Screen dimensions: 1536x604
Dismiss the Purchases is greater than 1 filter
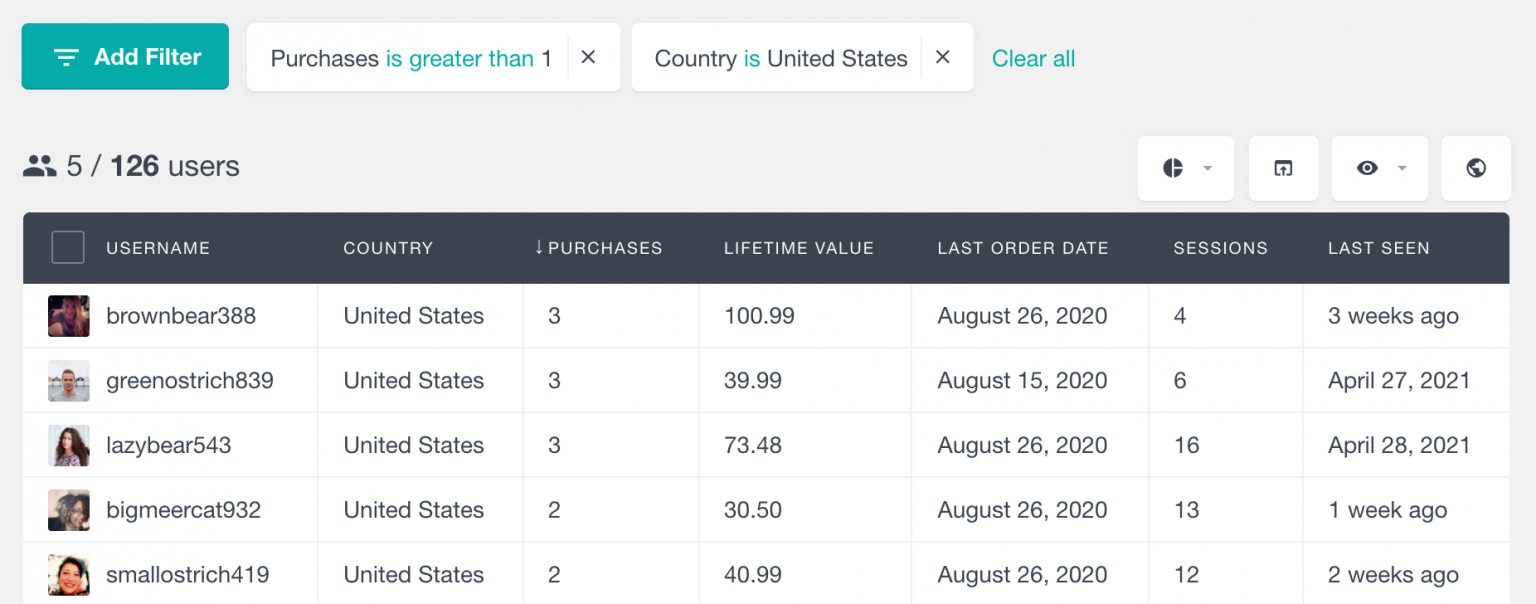coord(588,57)
